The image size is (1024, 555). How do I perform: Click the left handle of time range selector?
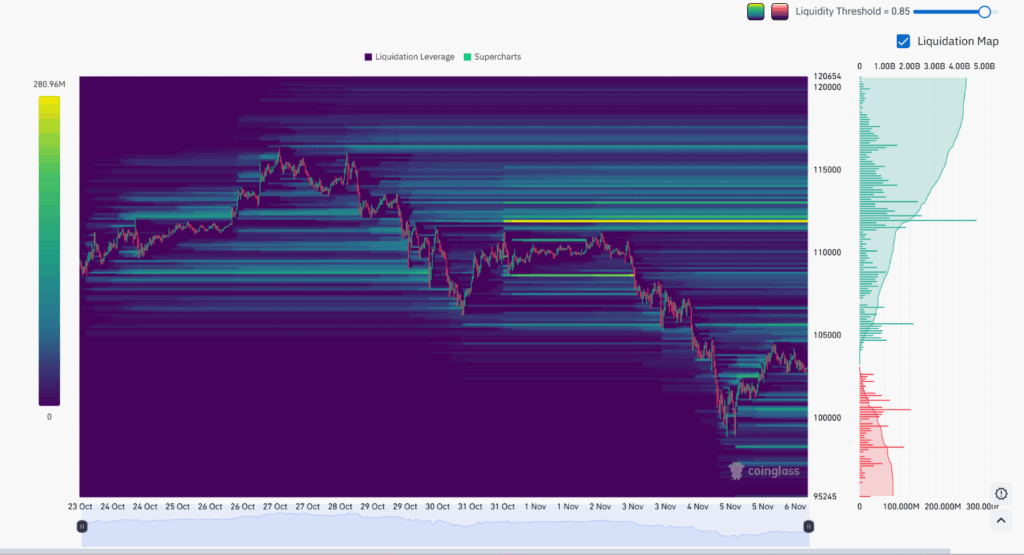(83, 525)
